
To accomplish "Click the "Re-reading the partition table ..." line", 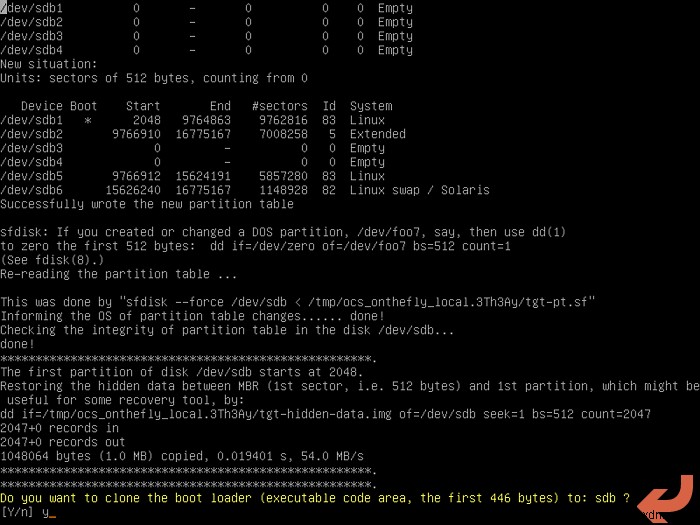I will tap(118, 274).
